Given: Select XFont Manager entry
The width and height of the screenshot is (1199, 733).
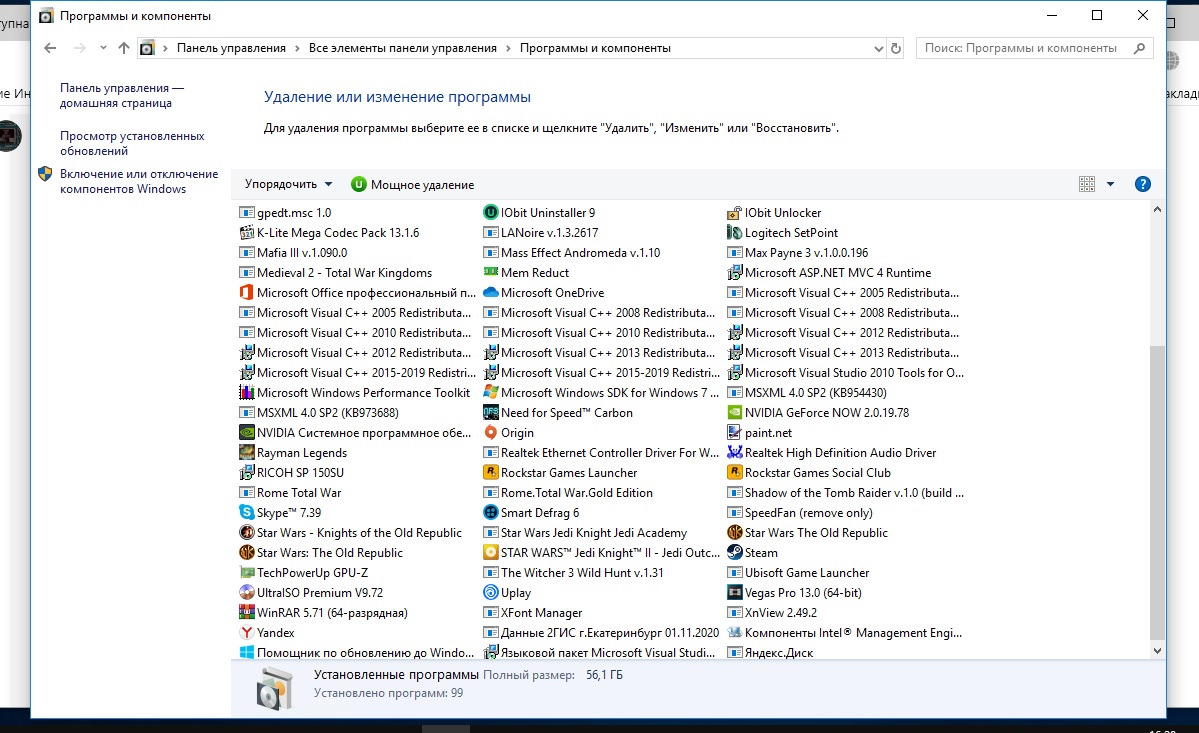Looking at the screenshot, I should pos(533,612).
